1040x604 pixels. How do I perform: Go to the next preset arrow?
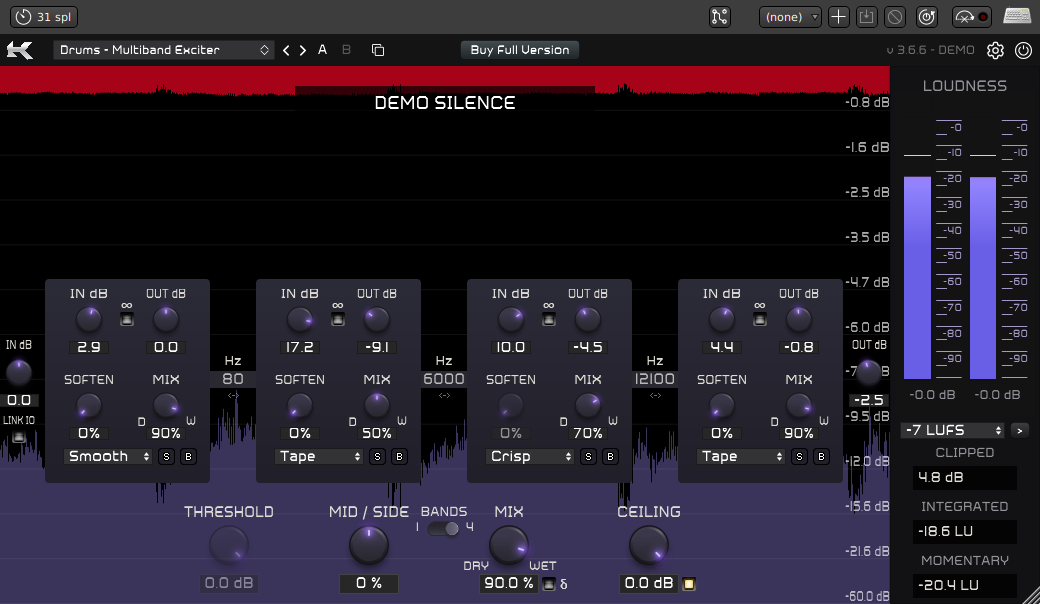tap(303, 50)
